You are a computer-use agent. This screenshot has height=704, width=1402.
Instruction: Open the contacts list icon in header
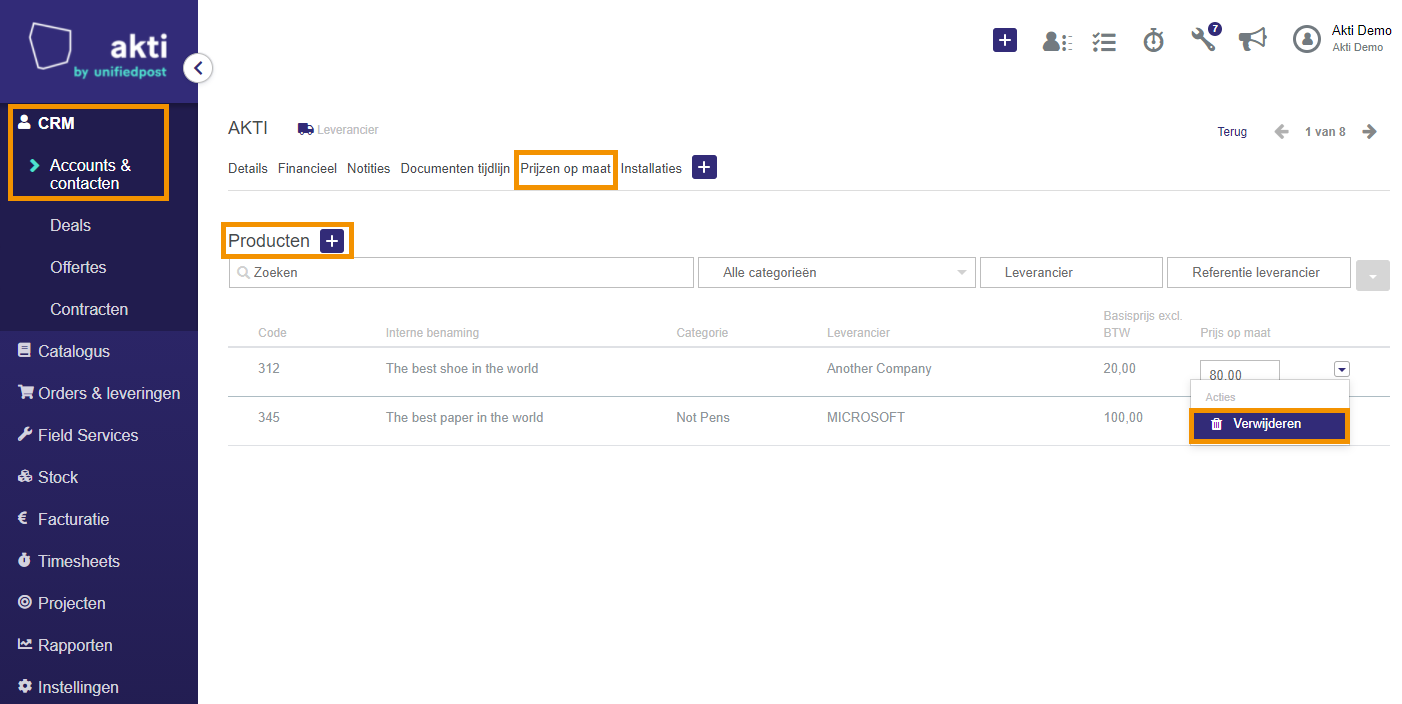pyautogui.click(x=1057, y=41)
